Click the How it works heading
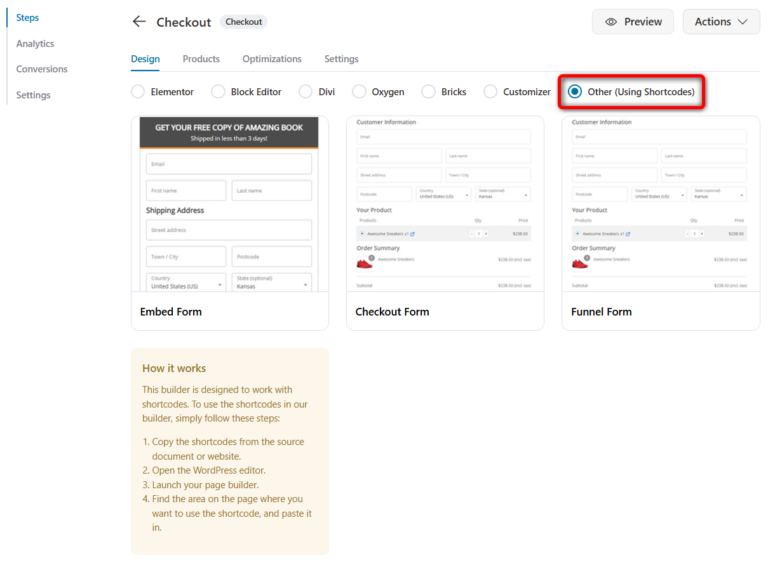Image resolution: width=768 pixels, height=565 pixels. (174, 368)
